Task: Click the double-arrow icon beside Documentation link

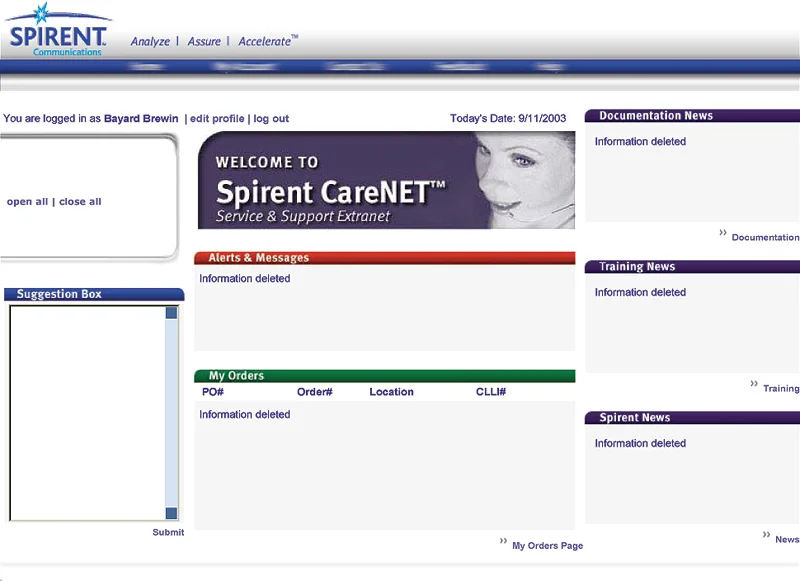Action: [x=723, y=233]
